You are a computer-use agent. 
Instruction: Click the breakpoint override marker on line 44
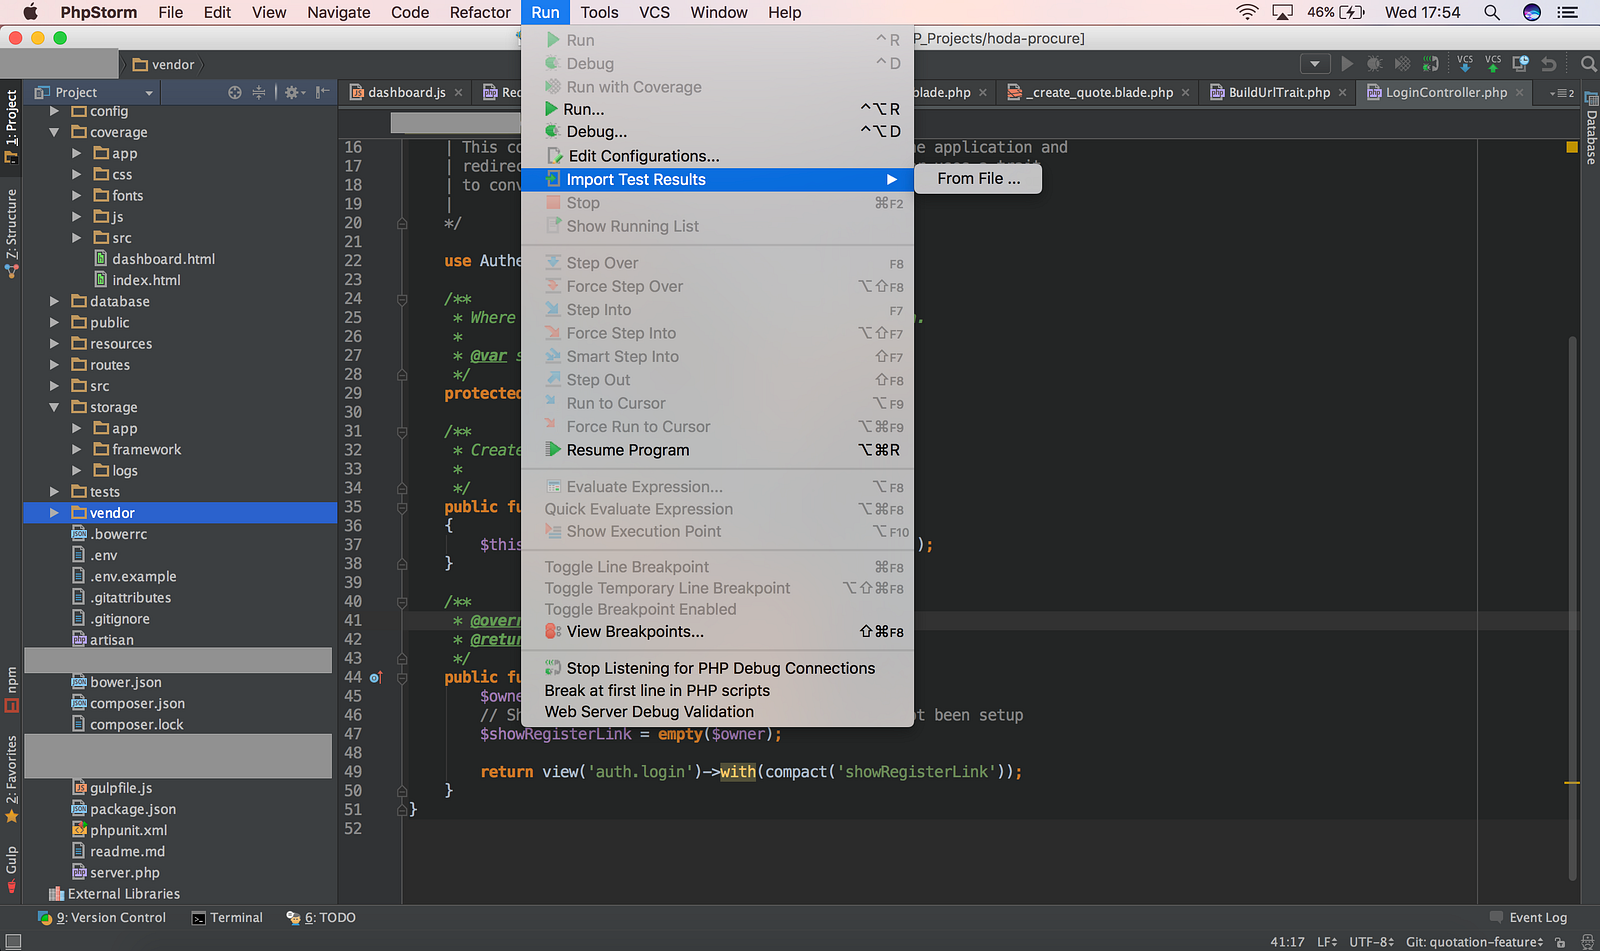[376, 677]
